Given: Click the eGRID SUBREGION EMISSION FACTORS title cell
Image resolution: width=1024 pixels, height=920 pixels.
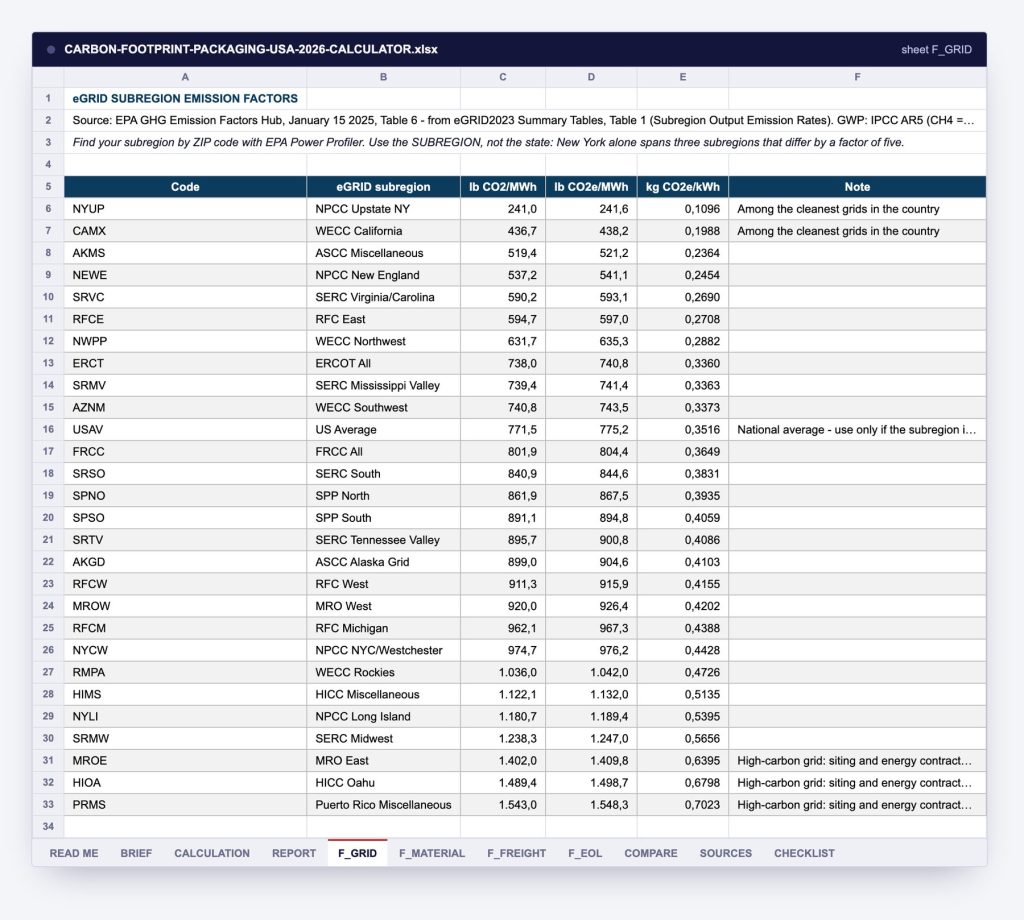Looking at the screenshot, I should (185, 99).
